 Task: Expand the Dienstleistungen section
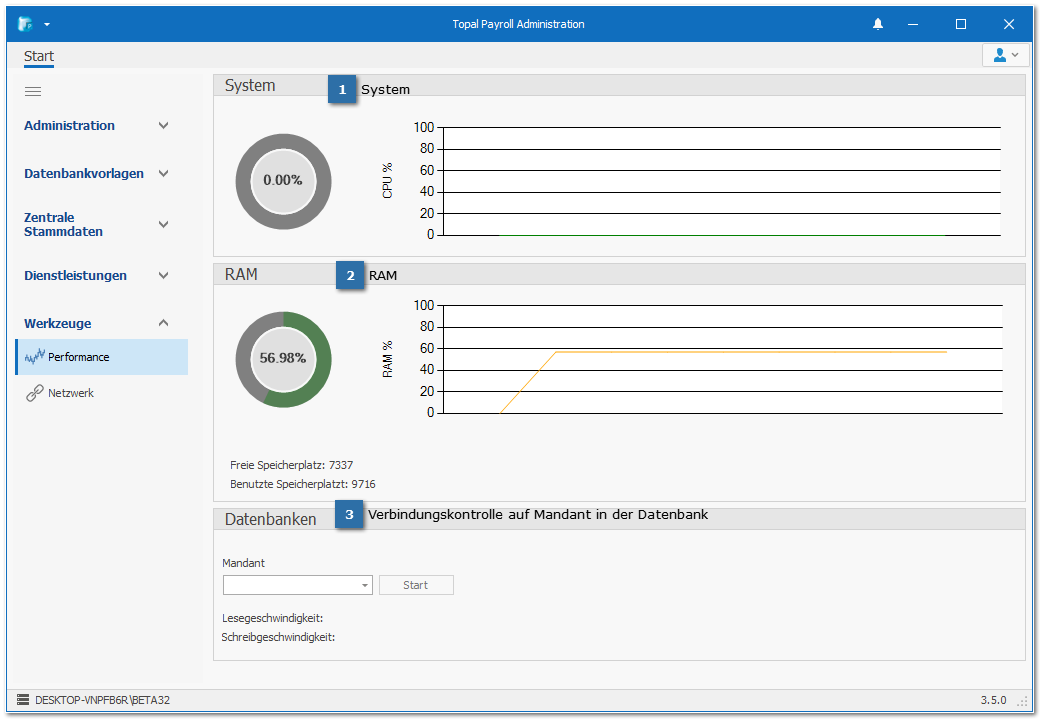164,276
